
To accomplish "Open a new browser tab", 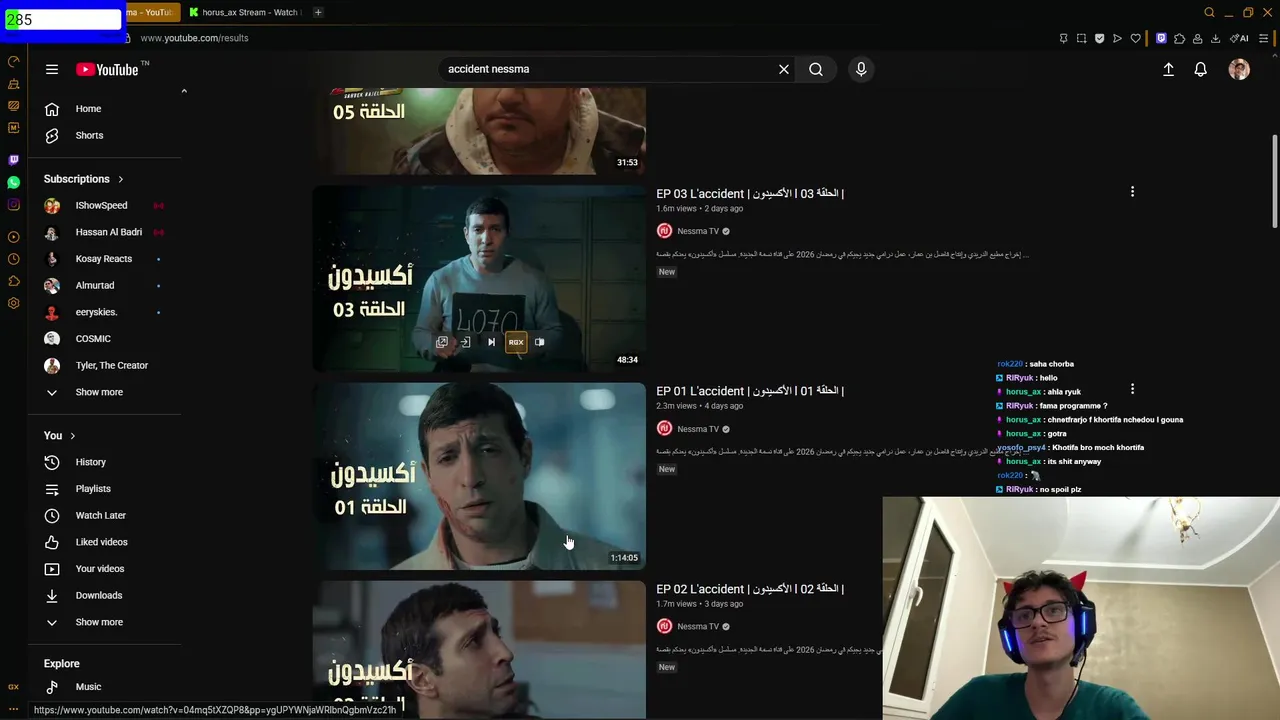I will [318, 12].
